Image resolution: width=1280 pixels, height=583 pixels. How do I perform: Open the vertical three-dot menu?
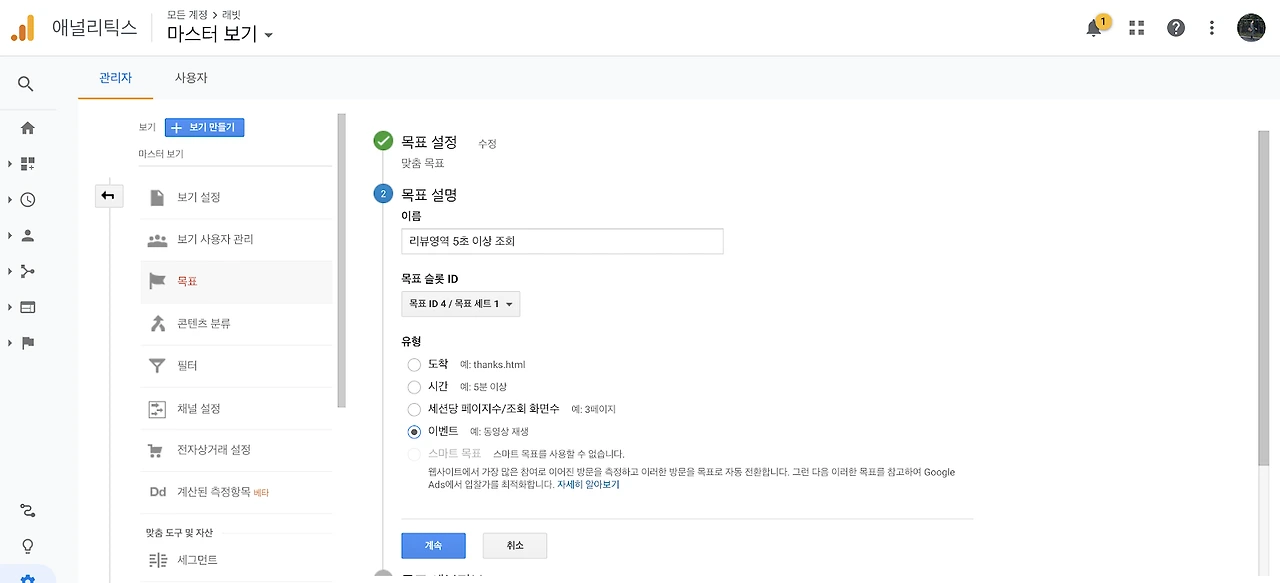coord(1212,28)
